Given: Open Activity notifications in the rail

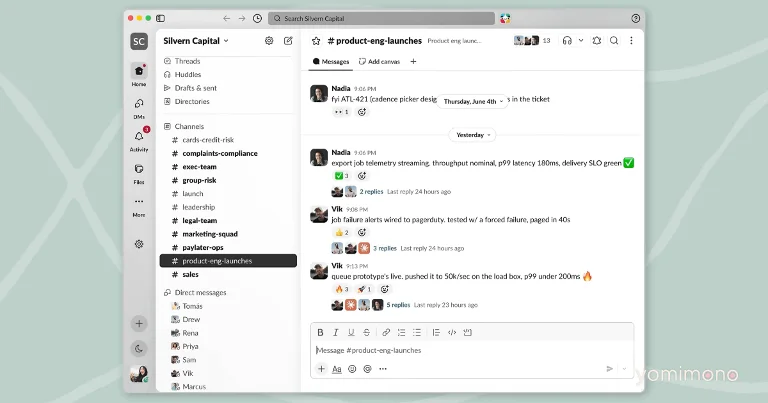Looking at the screenshot, I should pos(139,141).
